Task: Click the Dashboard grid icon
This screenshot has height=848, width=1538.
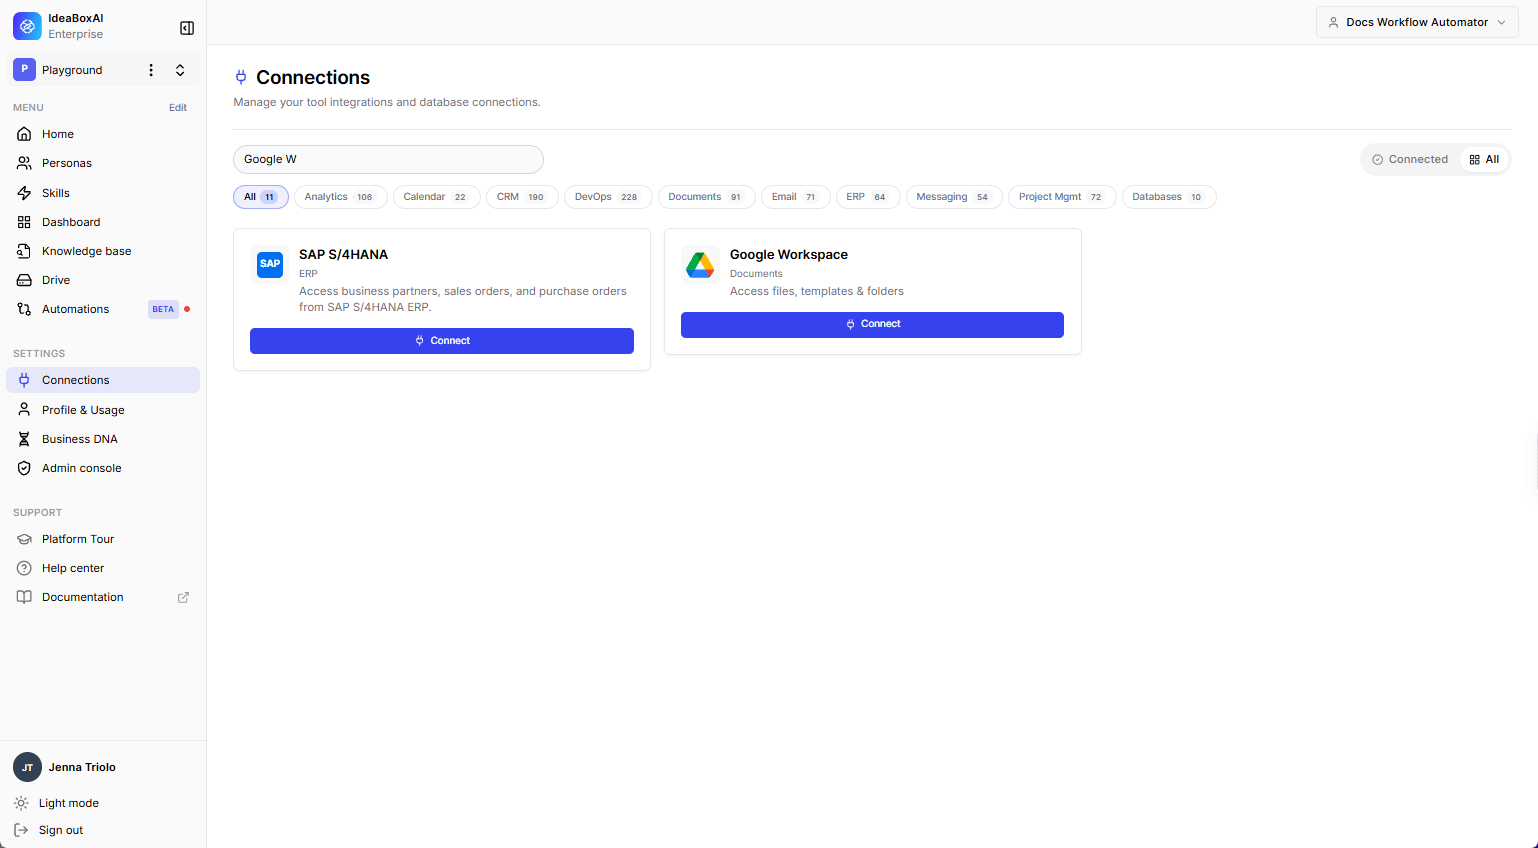Action: click(24, 222)
